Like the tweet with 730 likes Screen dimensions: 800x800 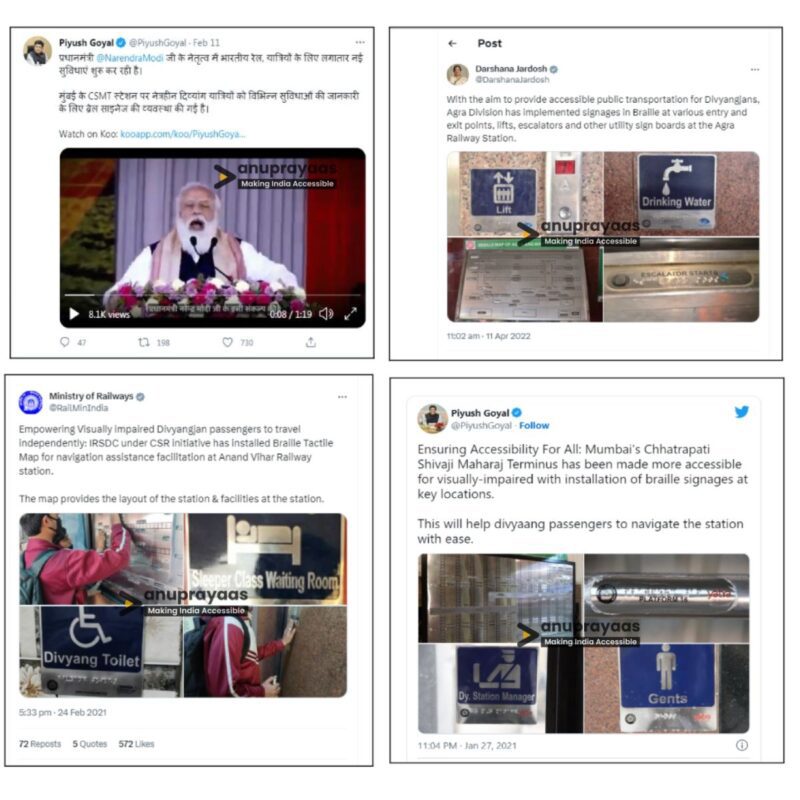pyautogui.click(x=228, y=342)
